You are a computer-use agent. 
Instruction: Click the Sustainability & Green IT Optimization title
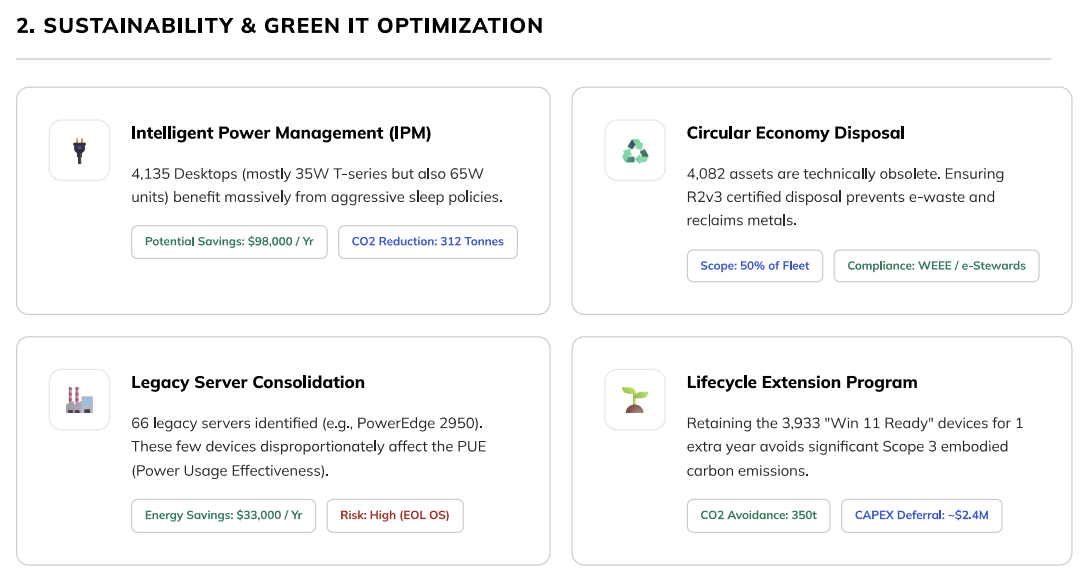280,26
